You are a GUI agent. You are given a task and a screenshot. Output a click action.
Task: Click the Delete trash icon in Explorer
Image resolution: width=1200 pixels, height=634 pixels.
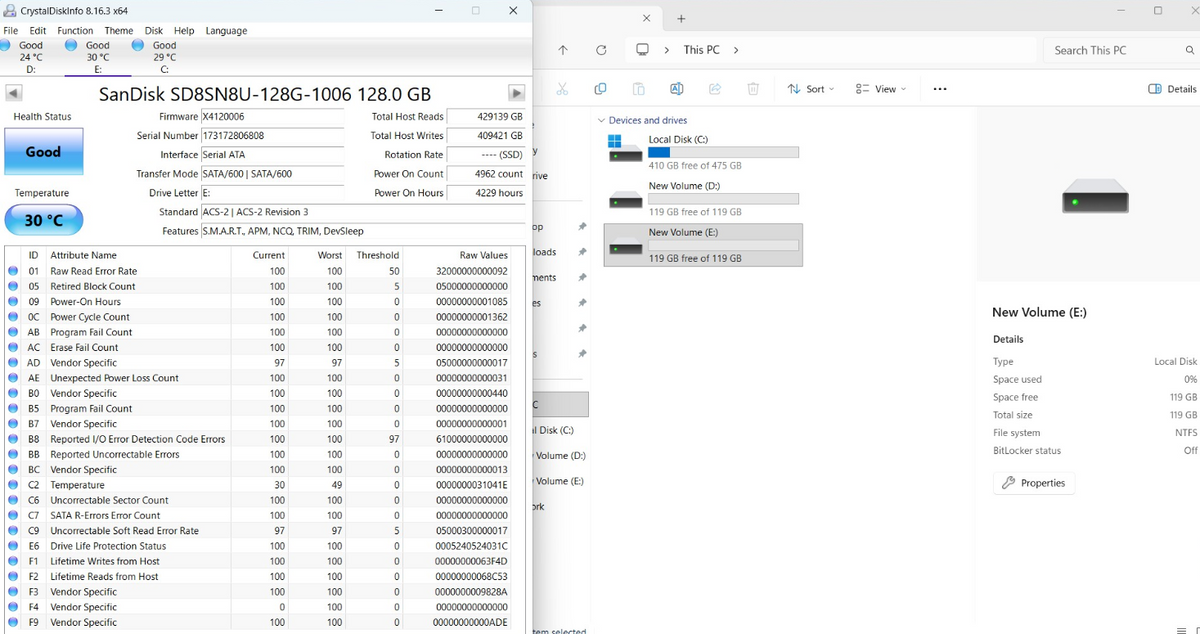[753, 89]
